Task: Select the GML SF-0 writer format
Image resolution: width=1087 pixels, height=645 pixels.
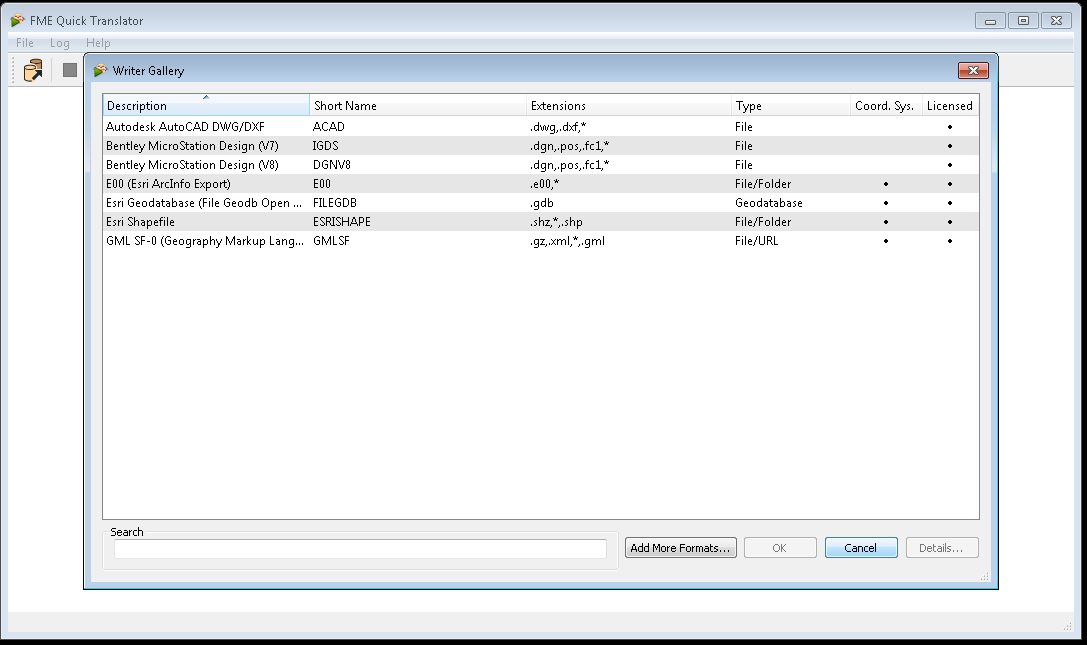Action: coord(200,240)
